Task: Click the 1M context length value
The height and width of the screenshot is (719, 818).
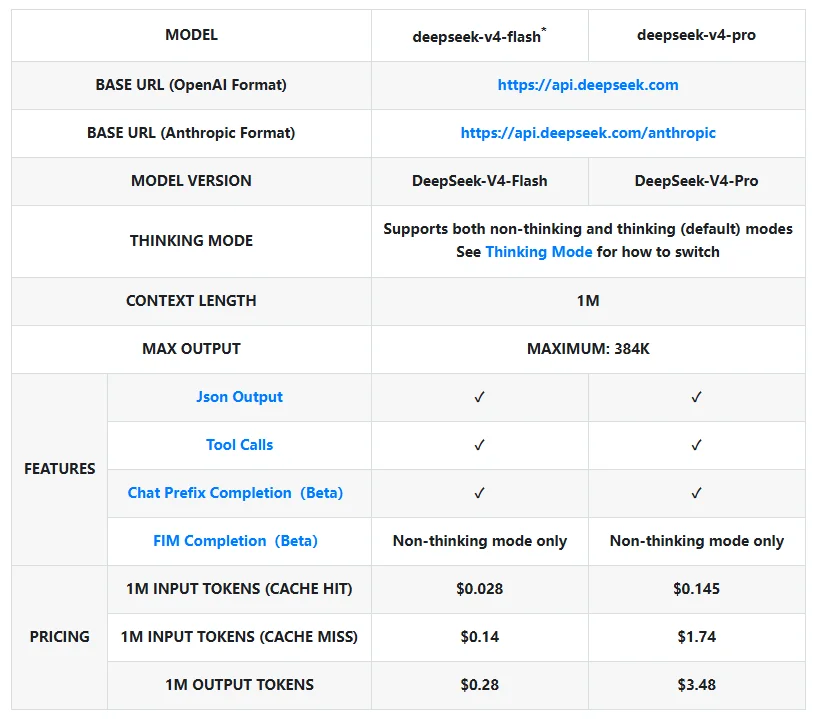Action: tap(588, 301)
